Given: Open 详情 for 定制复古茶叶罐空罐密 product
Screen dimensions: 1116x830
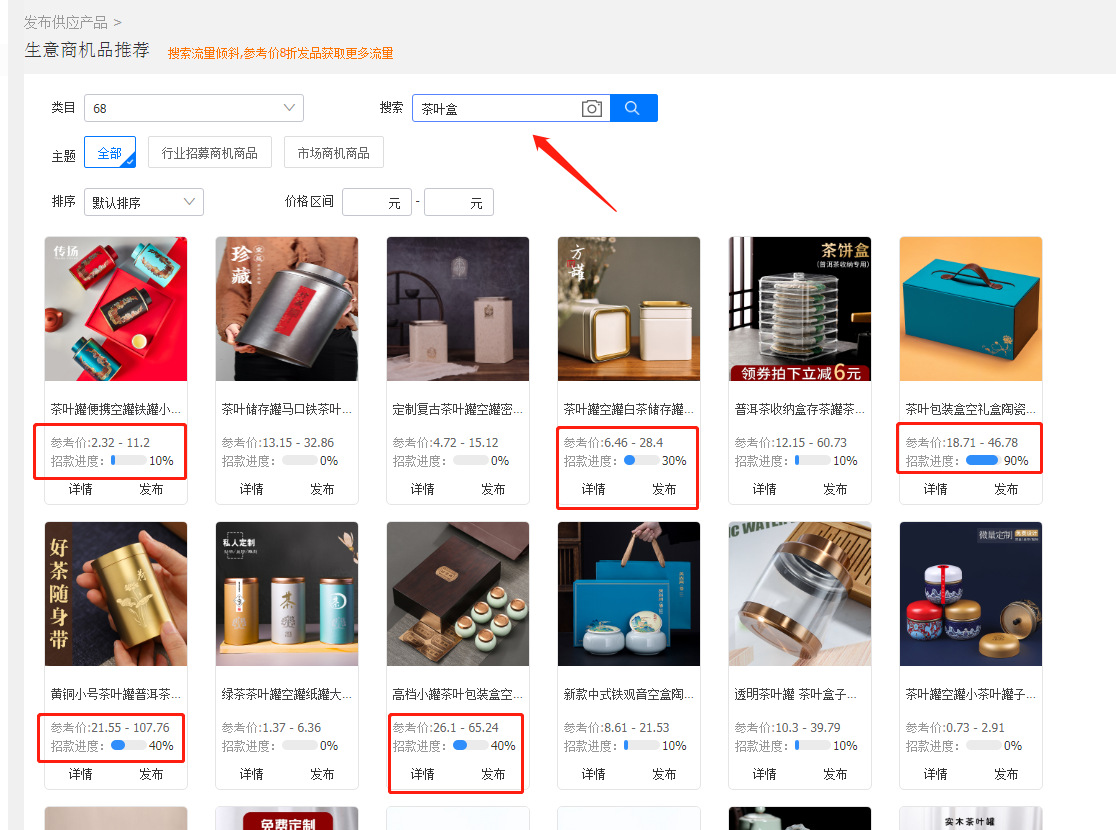Looking at the screenshot, I should pyautogui.click(x=422, y=489).
